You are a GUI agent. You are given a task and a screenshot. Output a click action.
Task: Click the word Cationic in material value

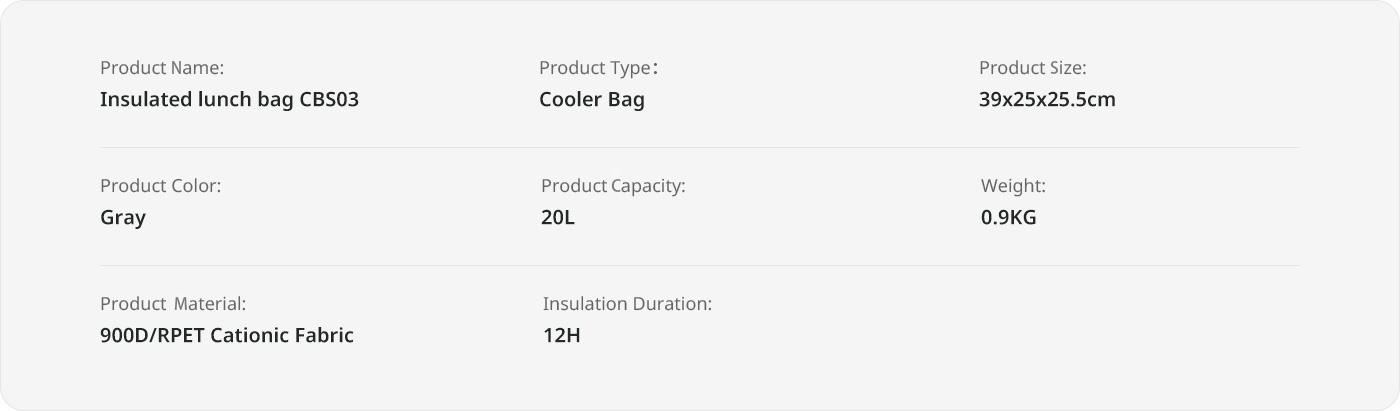pyautogui.click(x=250, y=336)
